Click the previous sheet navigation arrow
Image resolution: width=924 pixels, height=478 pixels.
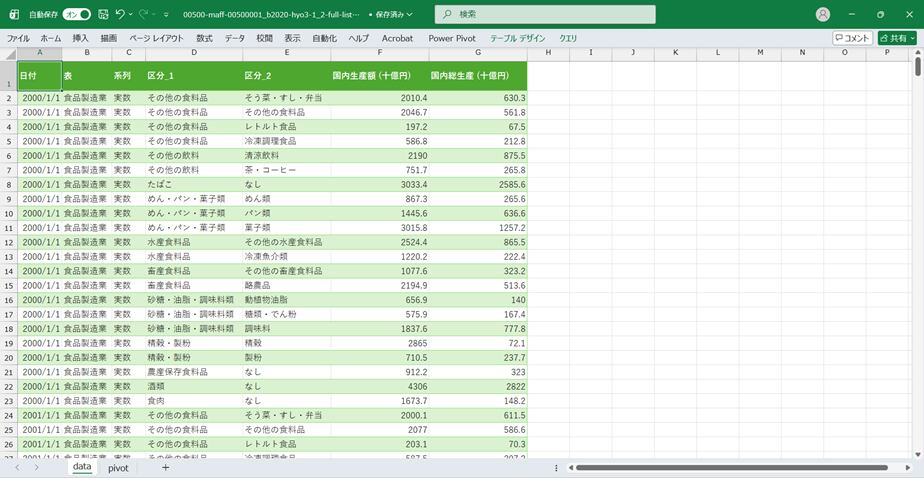[x=17, y=467]
